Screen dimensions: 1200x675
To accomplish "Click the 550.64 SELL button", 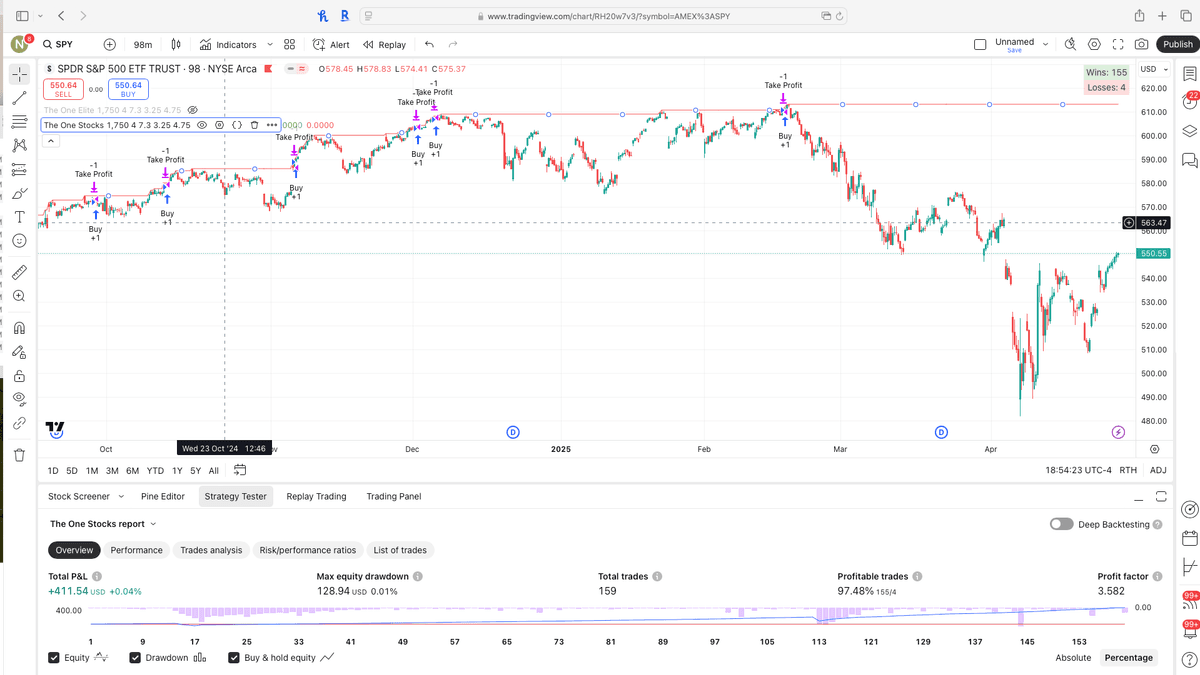I will point(64,89).
